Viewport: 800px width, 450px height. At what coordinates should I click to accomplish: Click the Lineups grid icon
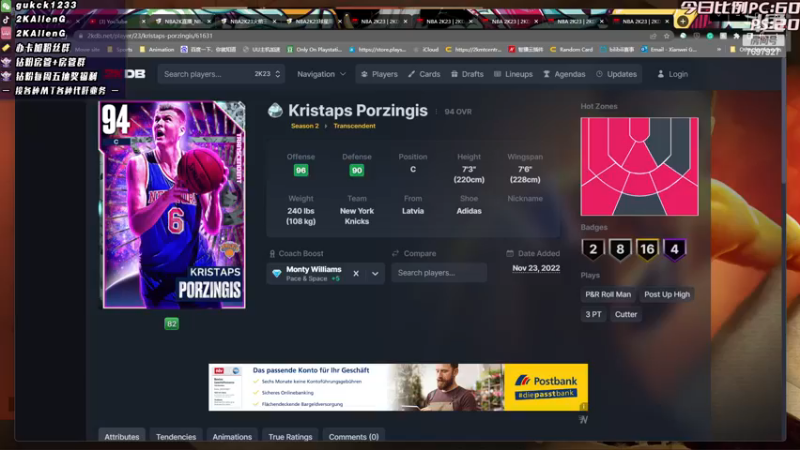(x=497, y=74)
